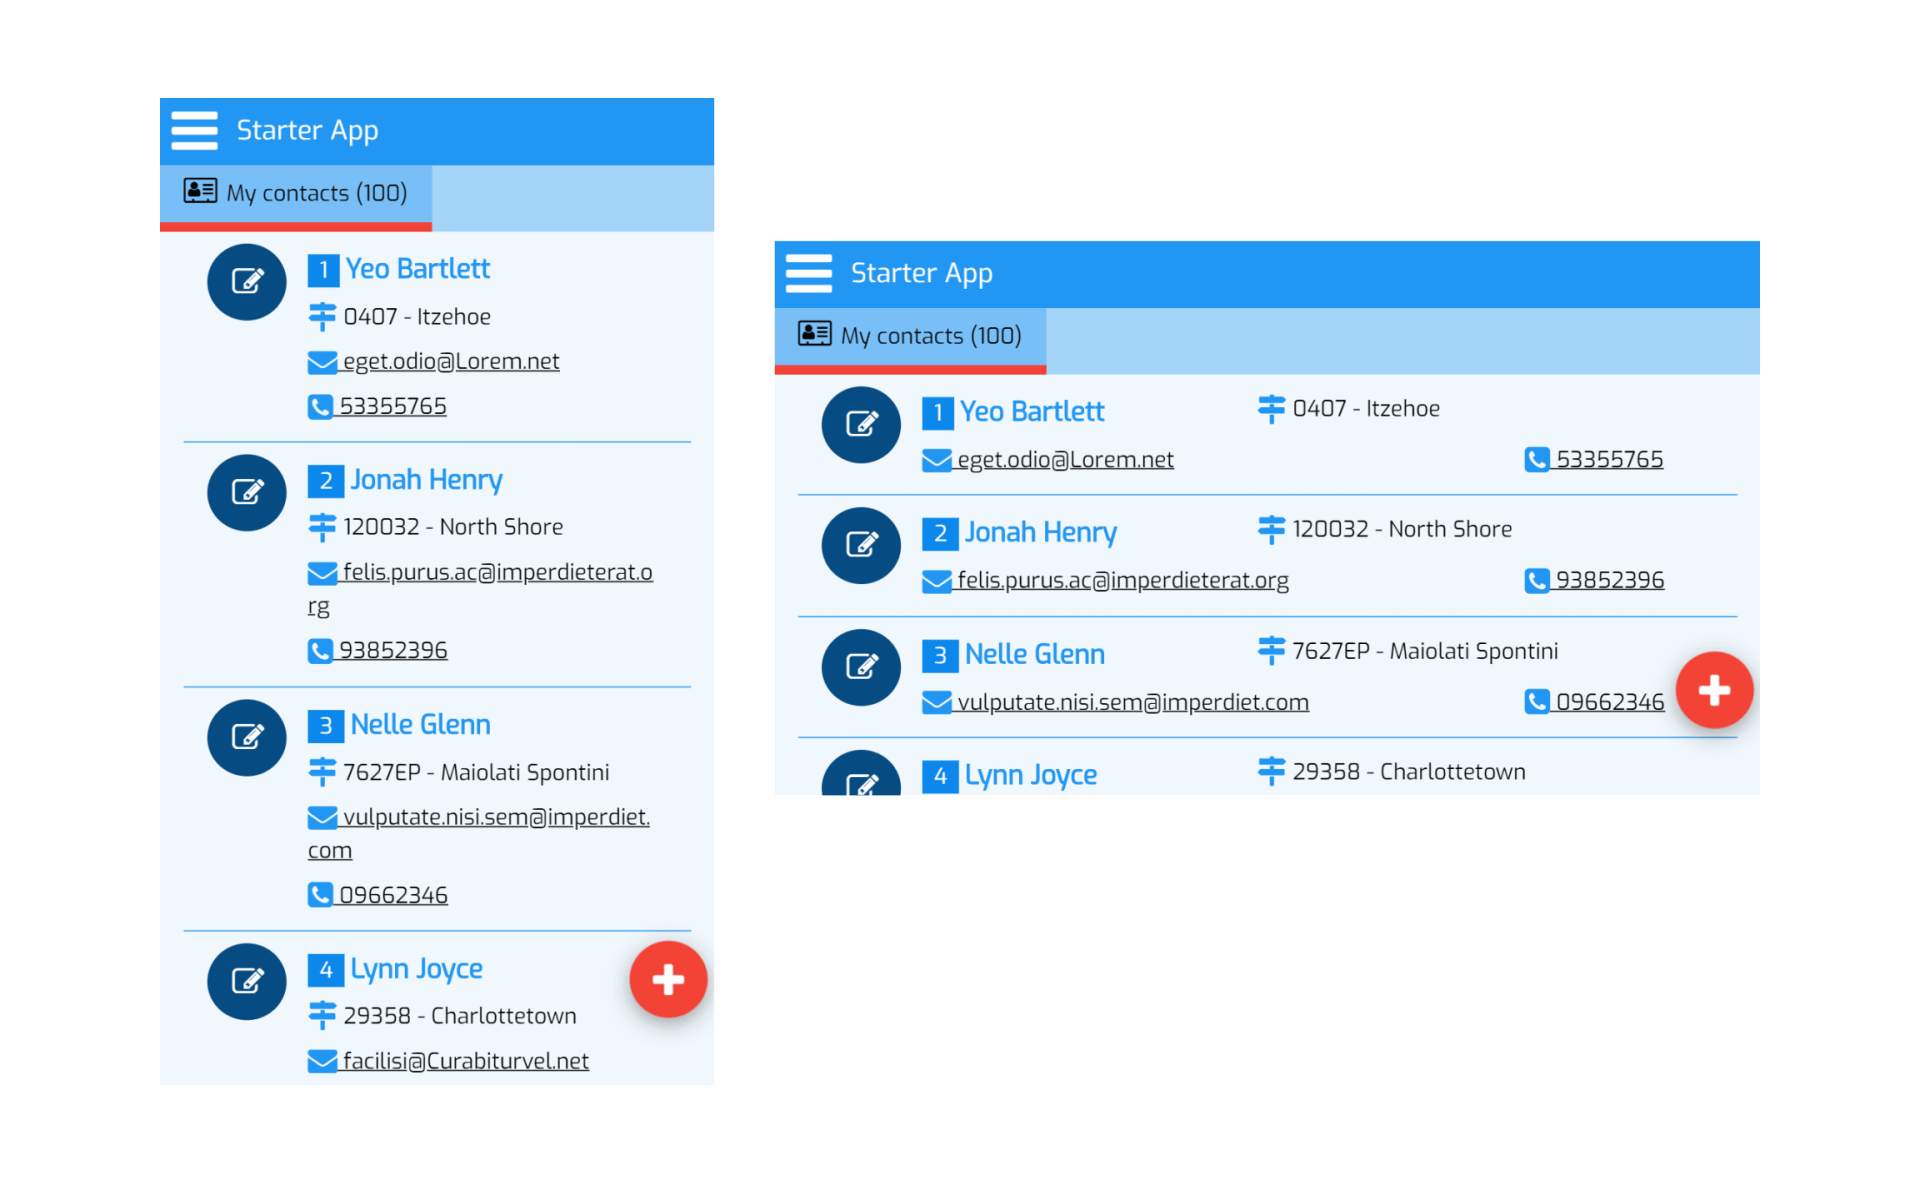Call 53355765 in narrow view
Viewport: 1920px width, 1184px height.
pos(378,406)
